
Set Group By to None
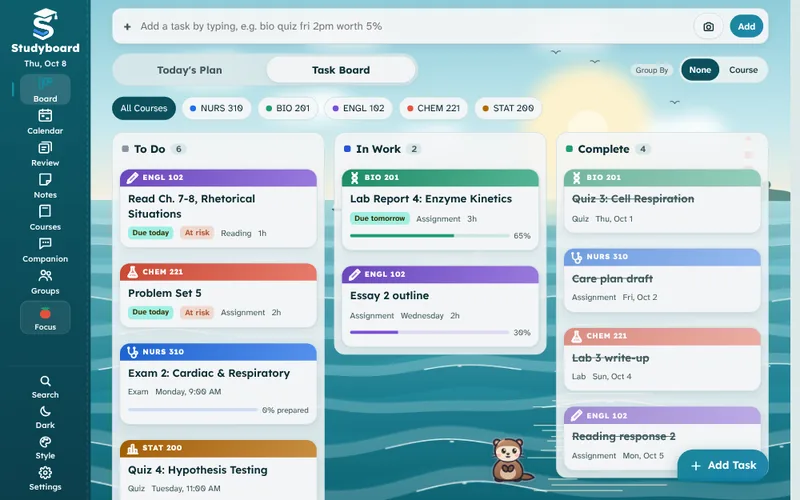700,70
